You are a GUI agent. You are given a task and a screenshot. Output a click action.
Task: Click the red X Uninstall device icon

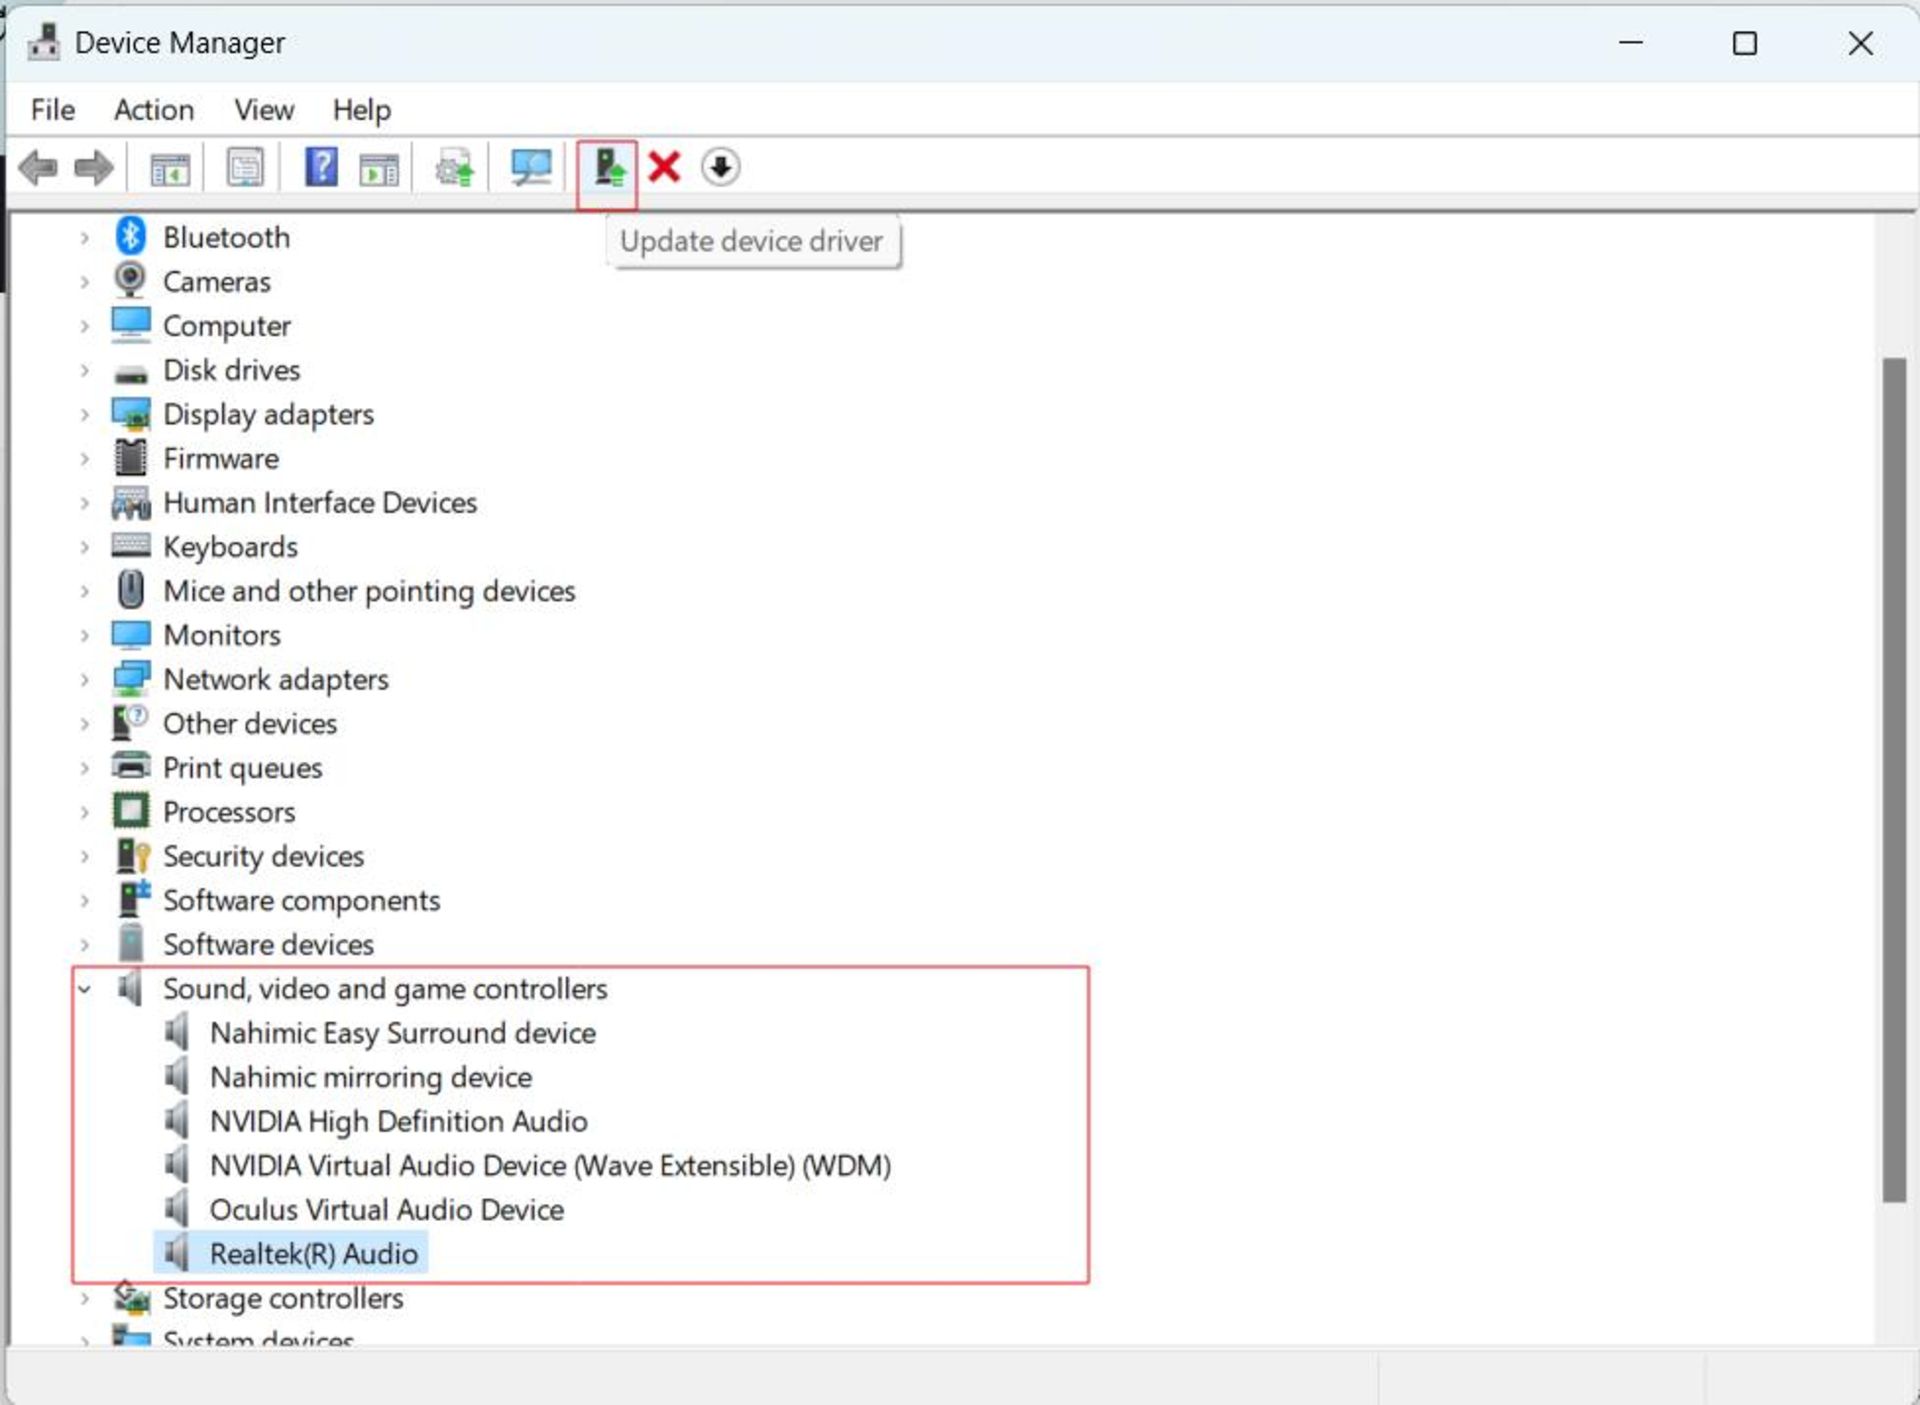664,167
